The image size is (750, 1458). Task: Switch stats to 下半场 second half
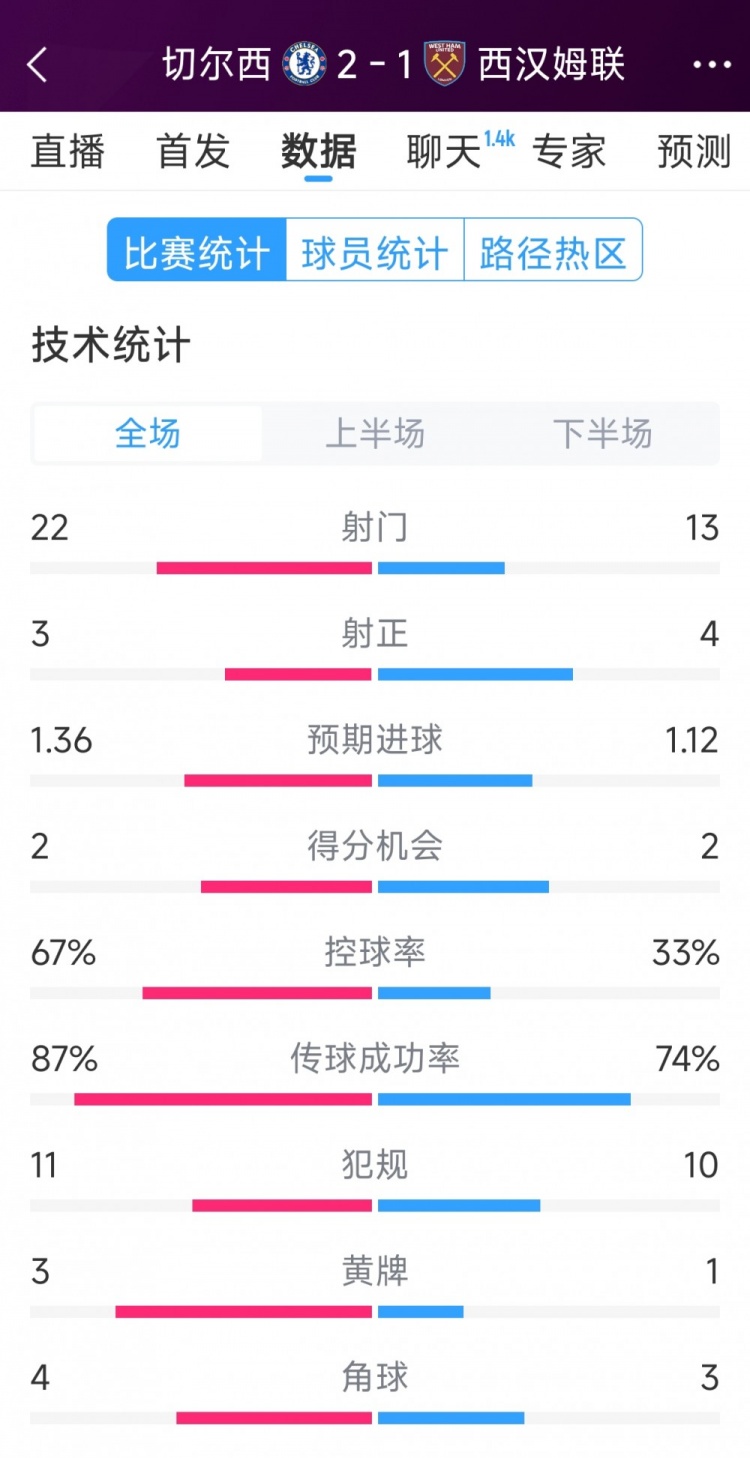[x=602, y=434]
